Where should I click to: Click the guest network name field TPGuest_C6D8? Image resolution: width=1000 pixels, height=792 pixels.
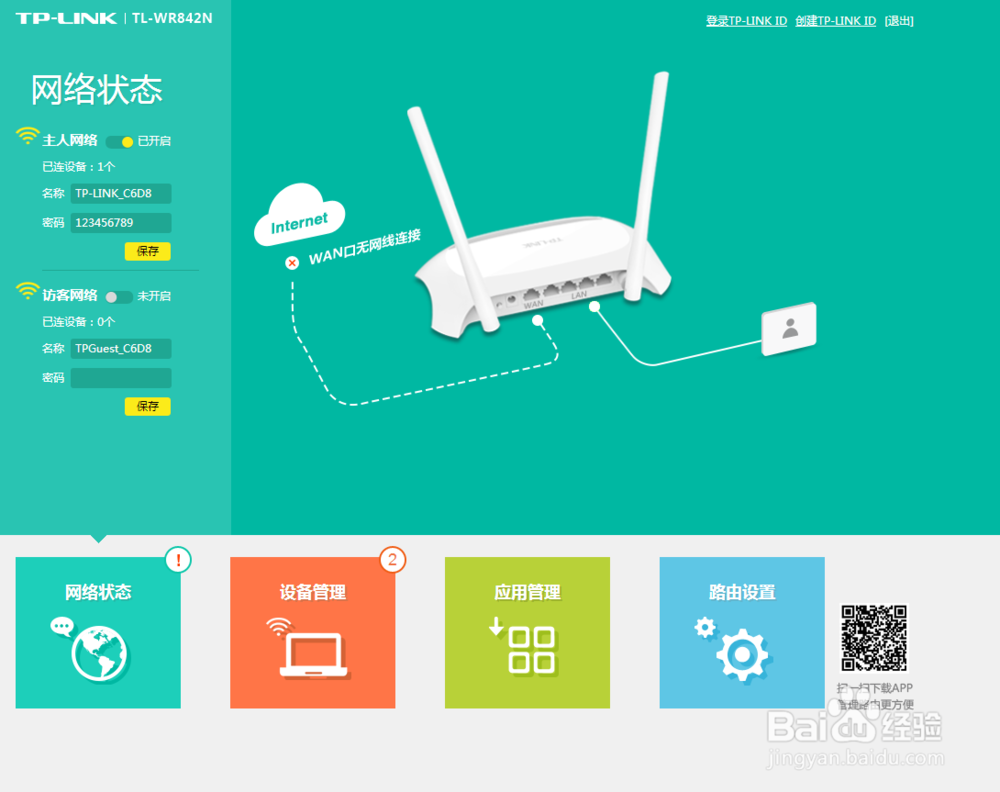(x=121, y=348)
